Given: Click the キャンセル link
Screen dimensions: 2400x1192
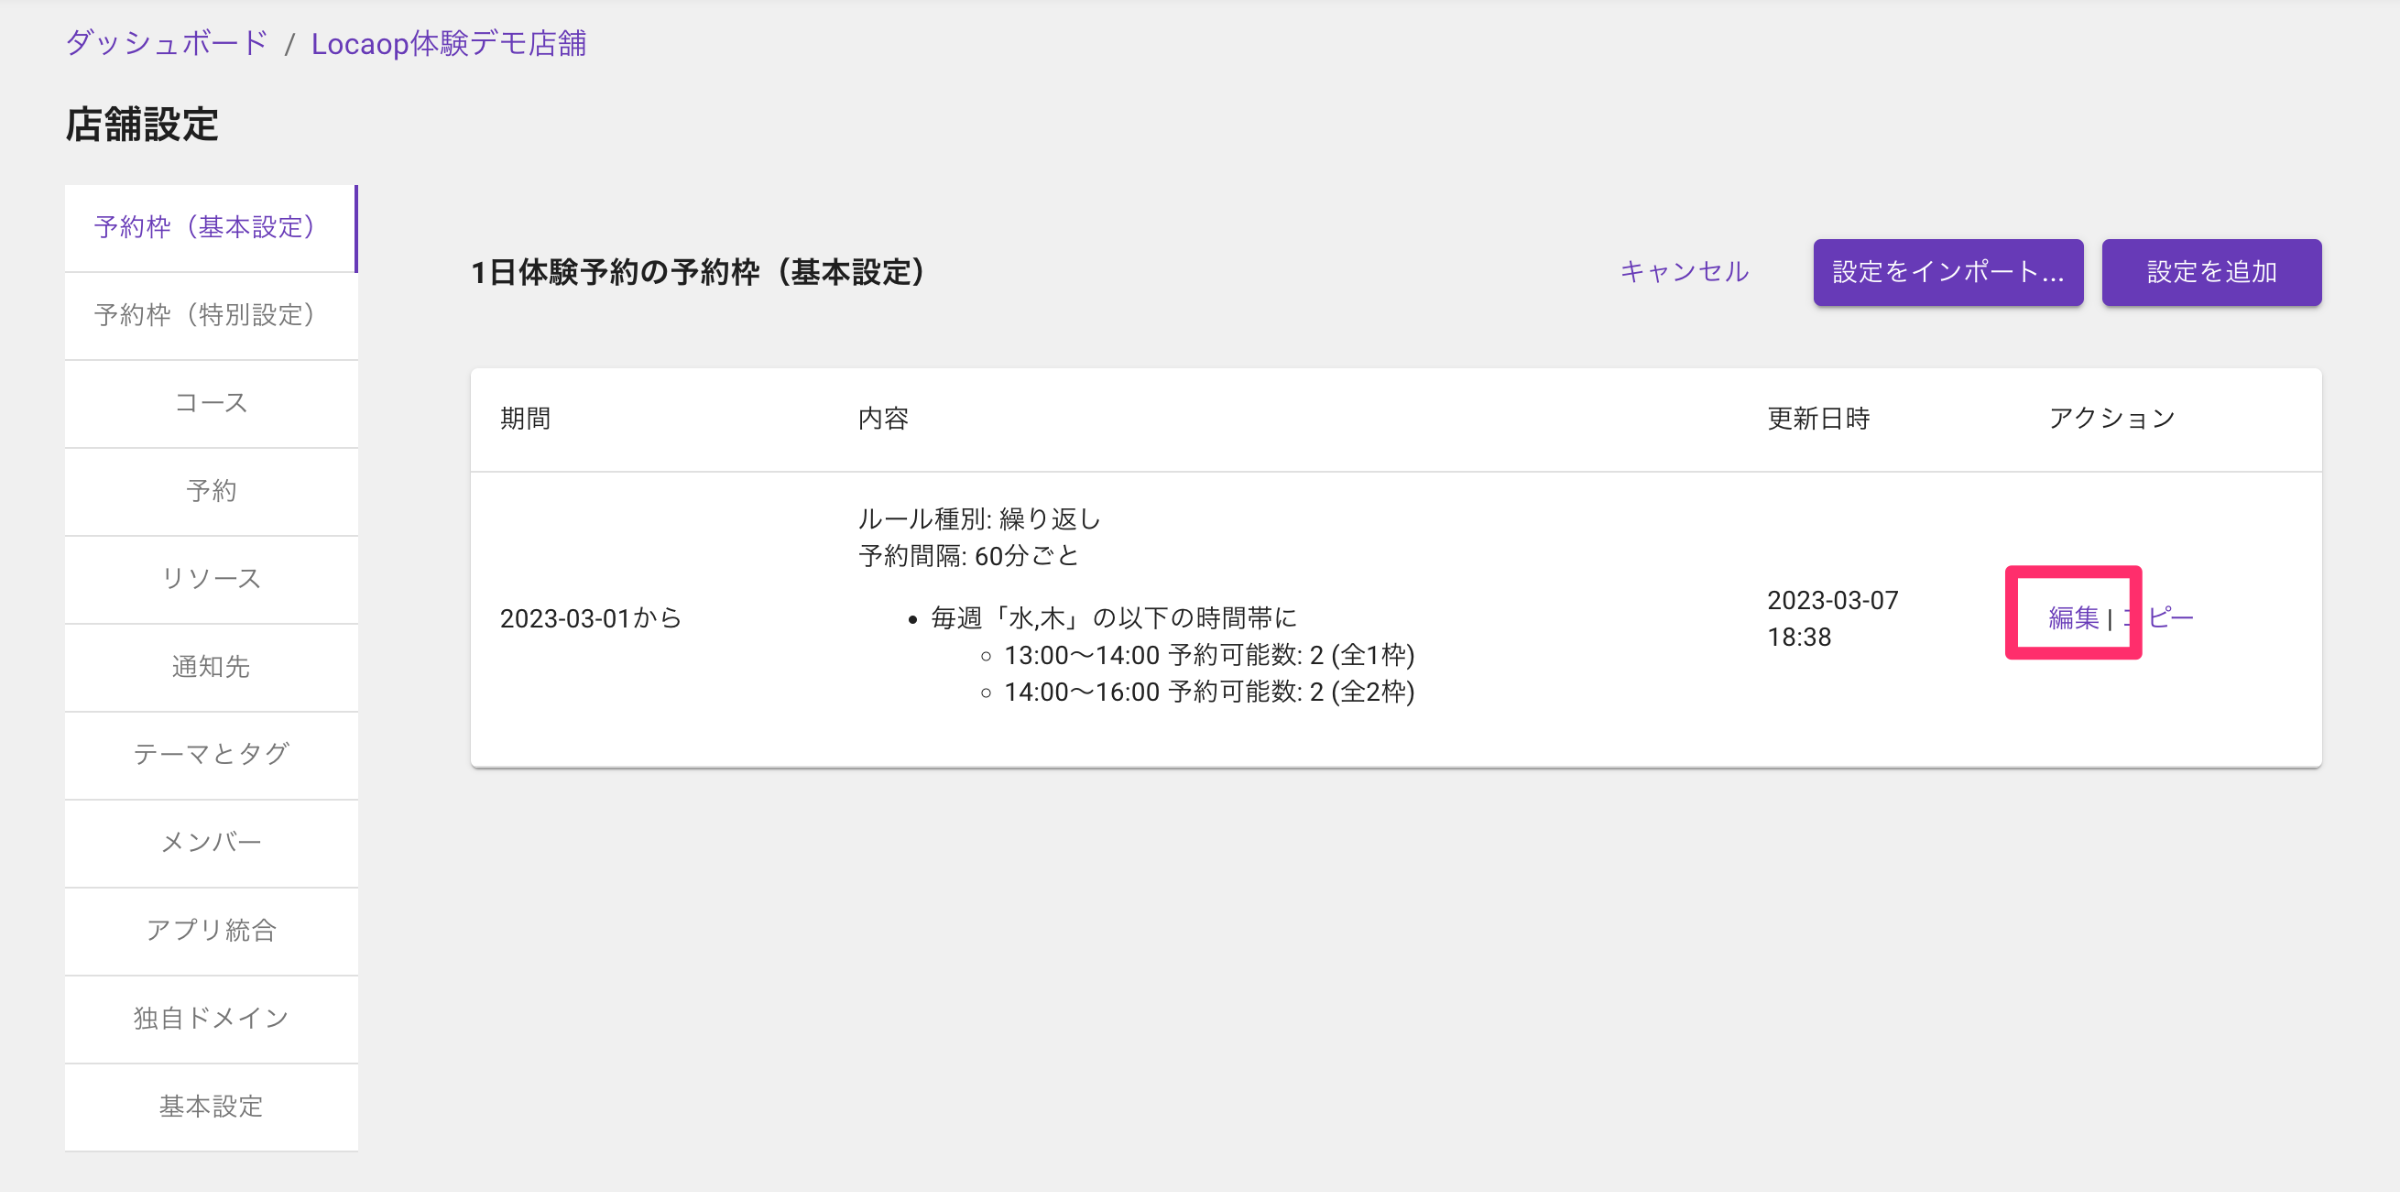Looking at the screenshot, I should coord(1684,272).
